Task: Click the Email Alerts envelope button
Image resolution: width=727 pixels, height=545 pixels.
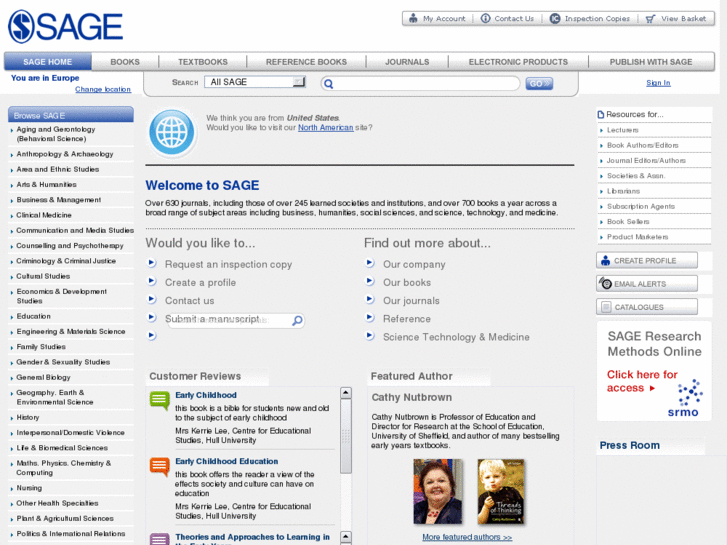Action: point(647,284)
